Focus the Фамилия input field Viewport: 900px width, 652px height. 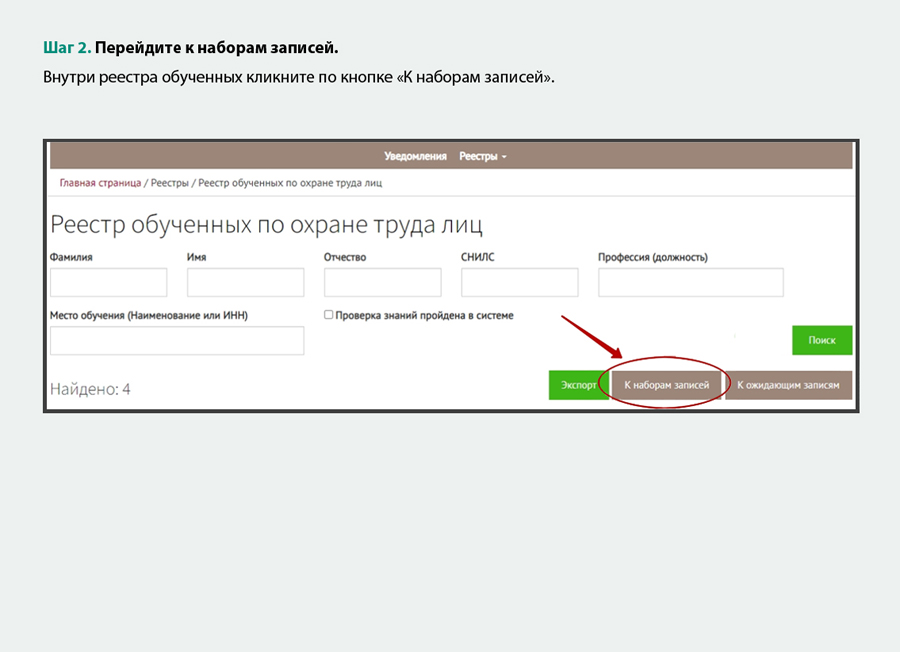[x=108, y=282]
